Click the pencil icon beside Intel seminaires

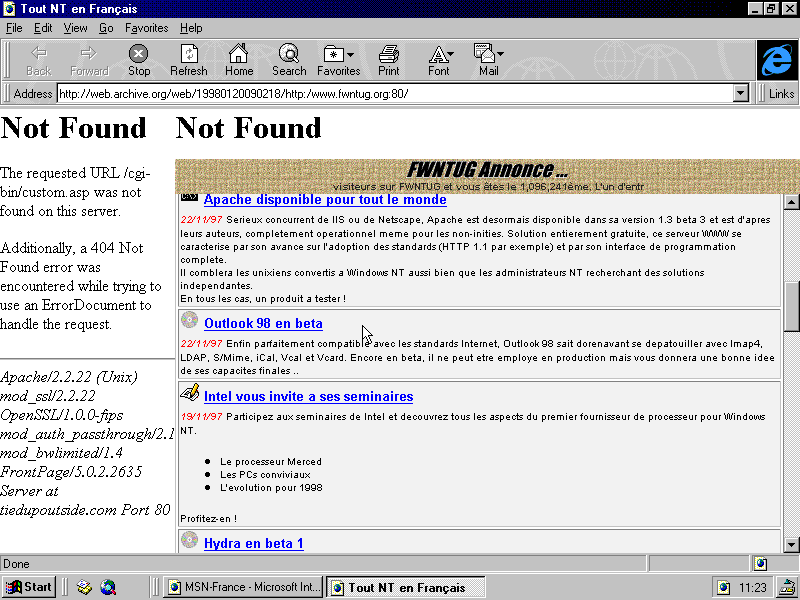(189, 393)
